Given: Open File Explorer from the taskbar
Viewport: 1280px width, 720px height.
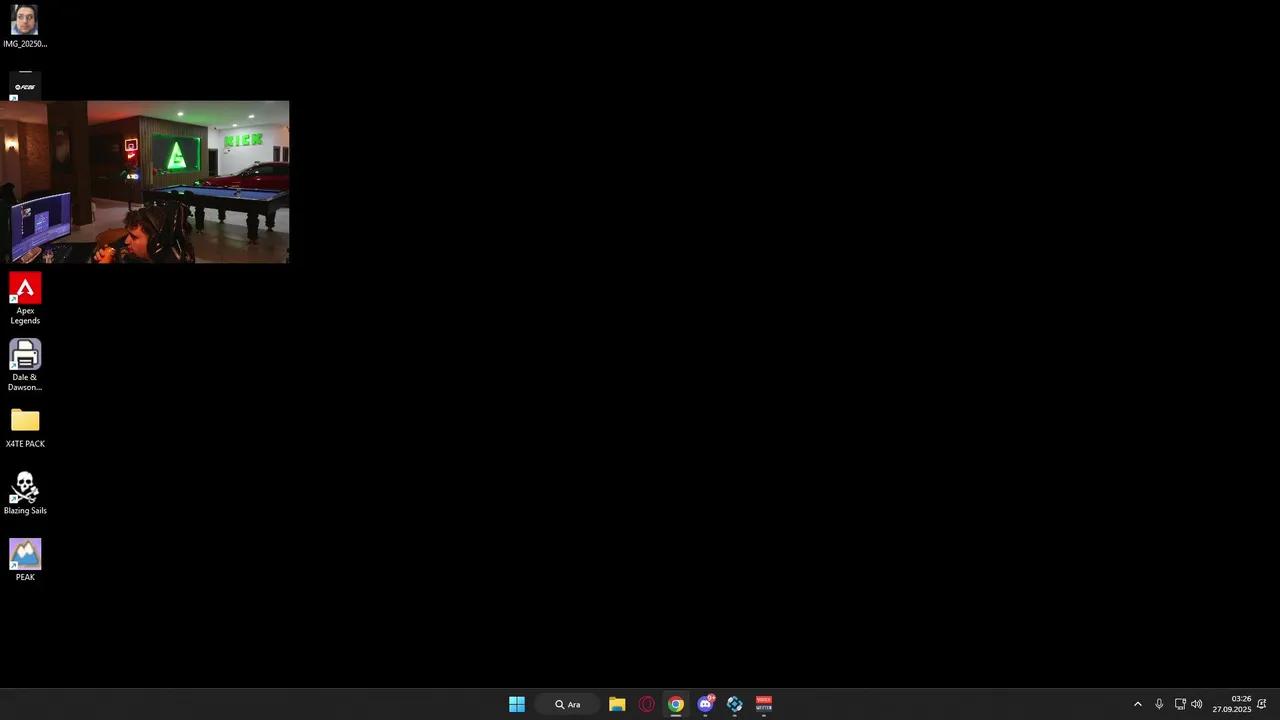Looking at the screenshot, I should [x=617, y=704].
